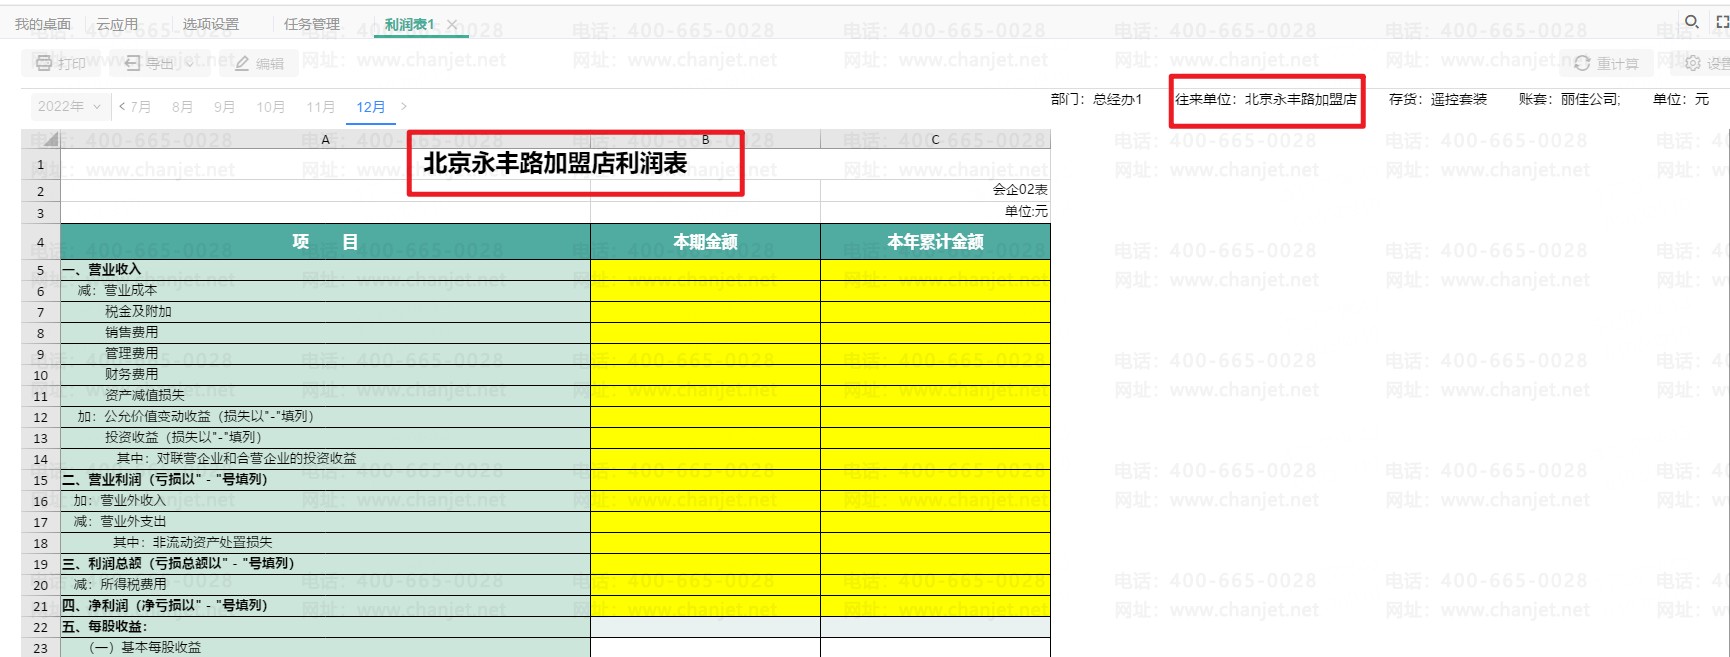Select the 8月 month tab
Viewport: 1730px width, 657px height.
point(182,107)
